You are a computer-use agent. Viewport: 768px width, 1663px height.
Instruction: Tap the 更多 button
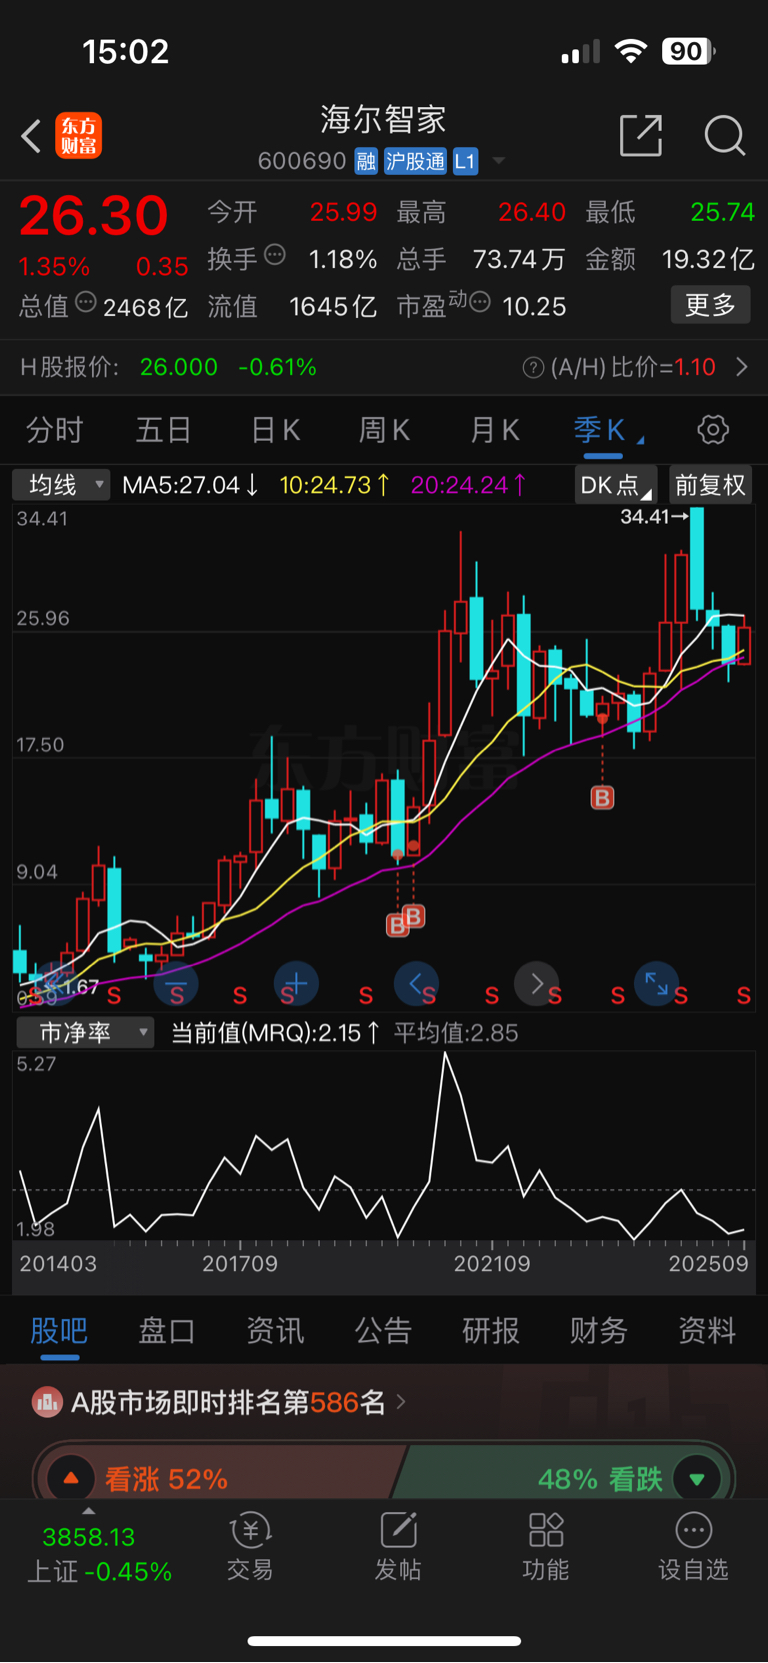(x=710, y=305)
